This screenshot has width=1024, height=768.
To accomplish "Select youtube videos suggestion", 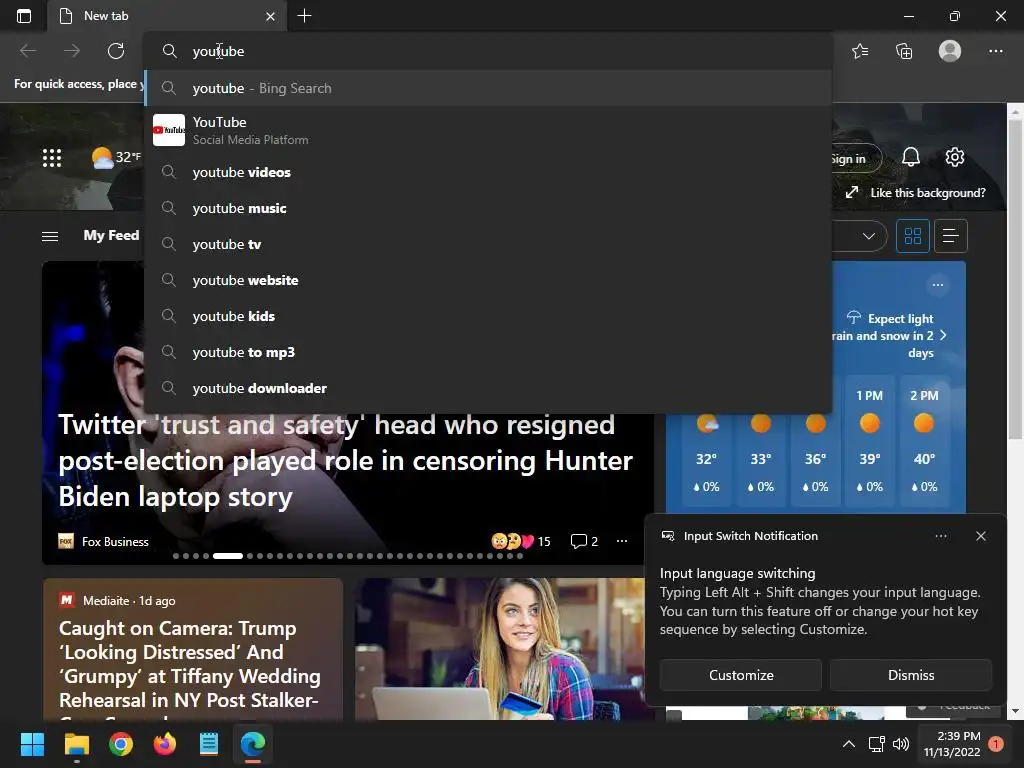I will click(x=488, y=172).
